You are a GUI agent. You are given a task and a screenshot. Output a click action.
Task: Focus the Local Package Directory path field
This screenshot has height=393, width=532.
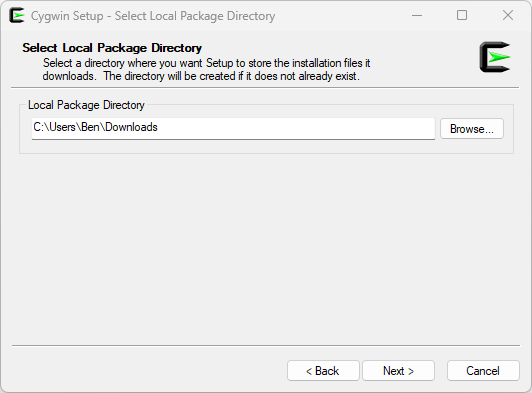click(x=233, y=129)
